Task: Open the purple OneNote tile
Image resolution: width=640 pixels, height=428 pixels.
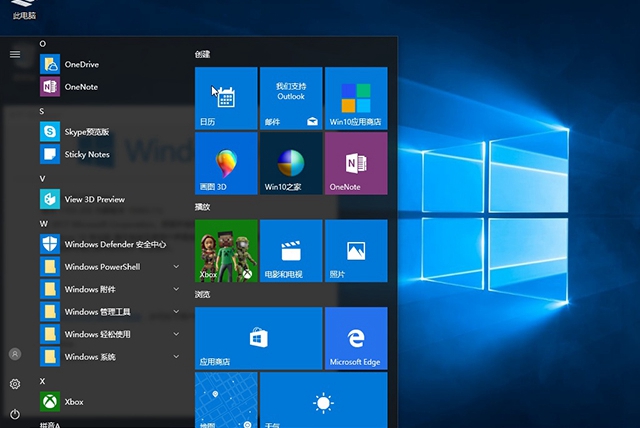Action: [x=356, y=163]
